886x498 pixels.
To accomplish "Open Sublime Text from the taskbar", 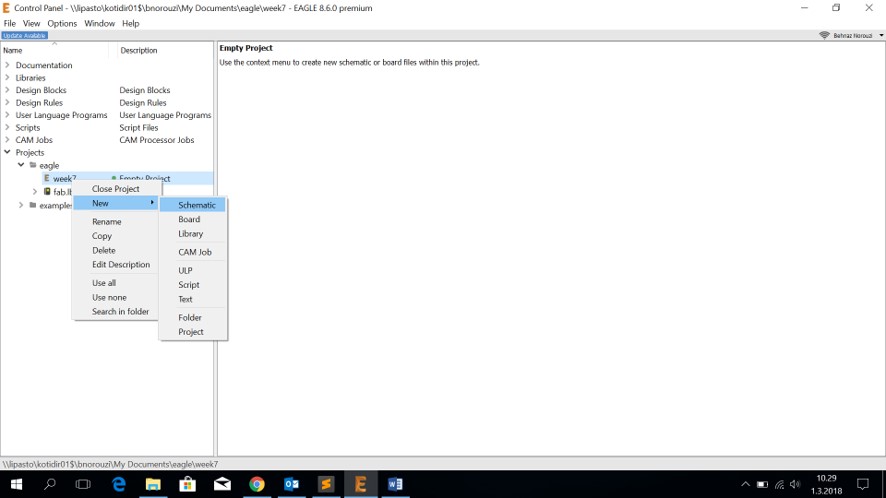I will [326, 484].
